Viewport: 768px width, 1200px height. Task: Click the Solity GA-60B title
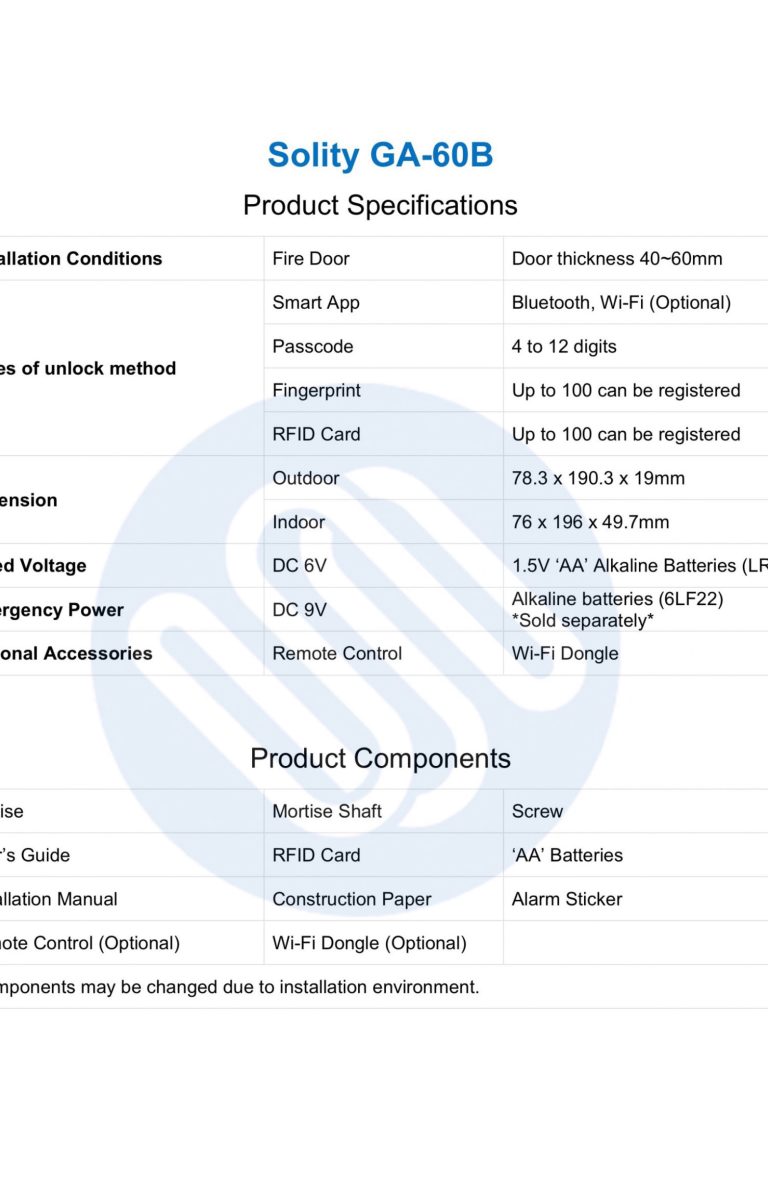pos(380,155)
